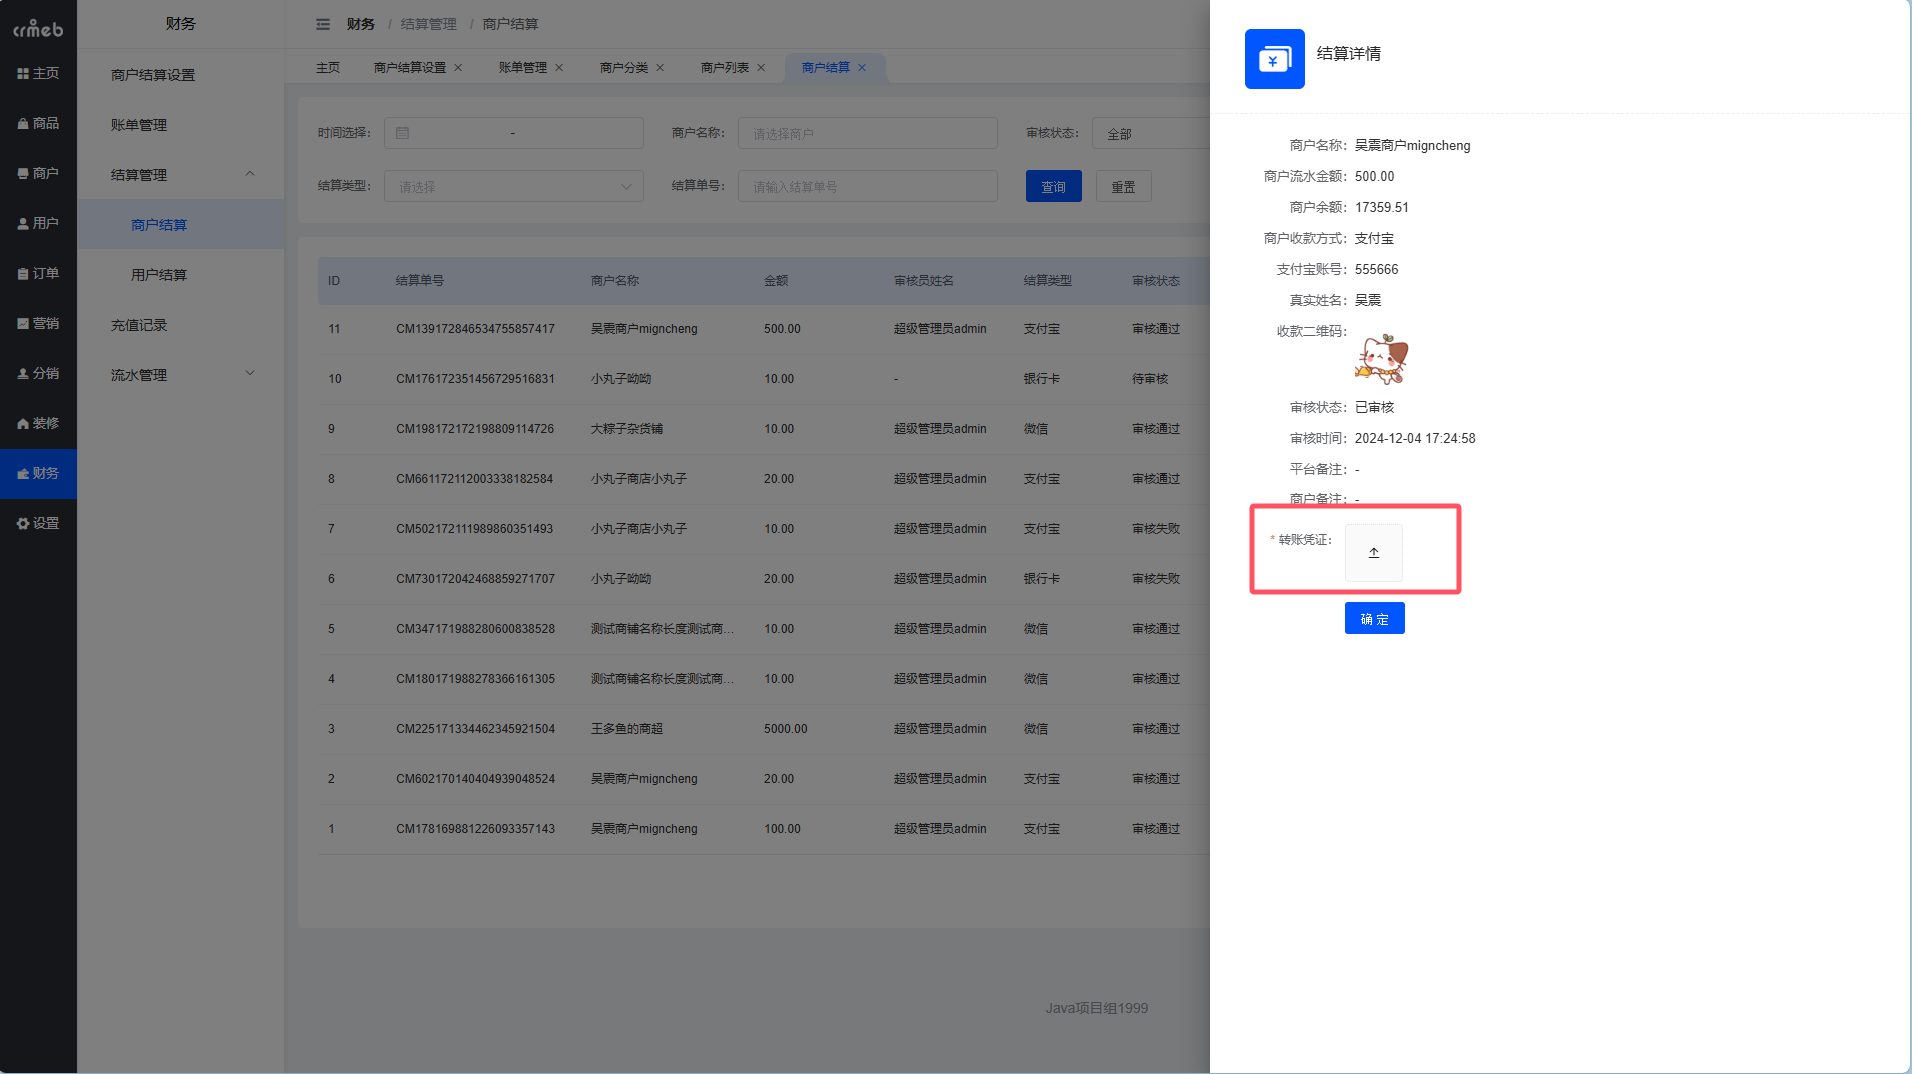Image resolution: width=1912 pixels, height=1074 pixels.
Task: Go to 订单 in the sidebar
Action: (x=38, y=273)
